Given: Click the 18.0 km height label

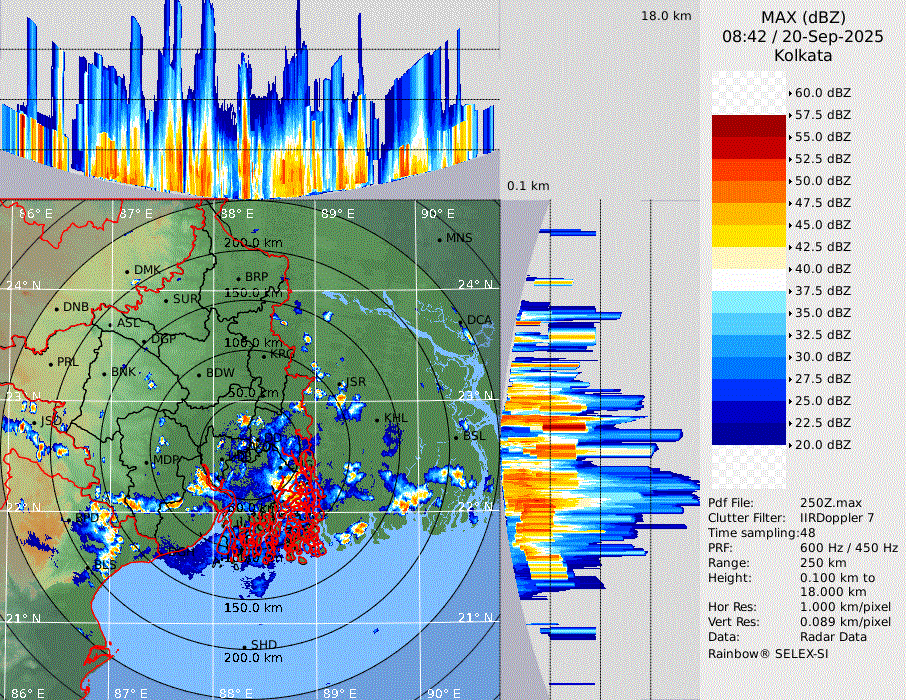Looking at the screenshot, I should pyautogui.click(x=666, y=16).
